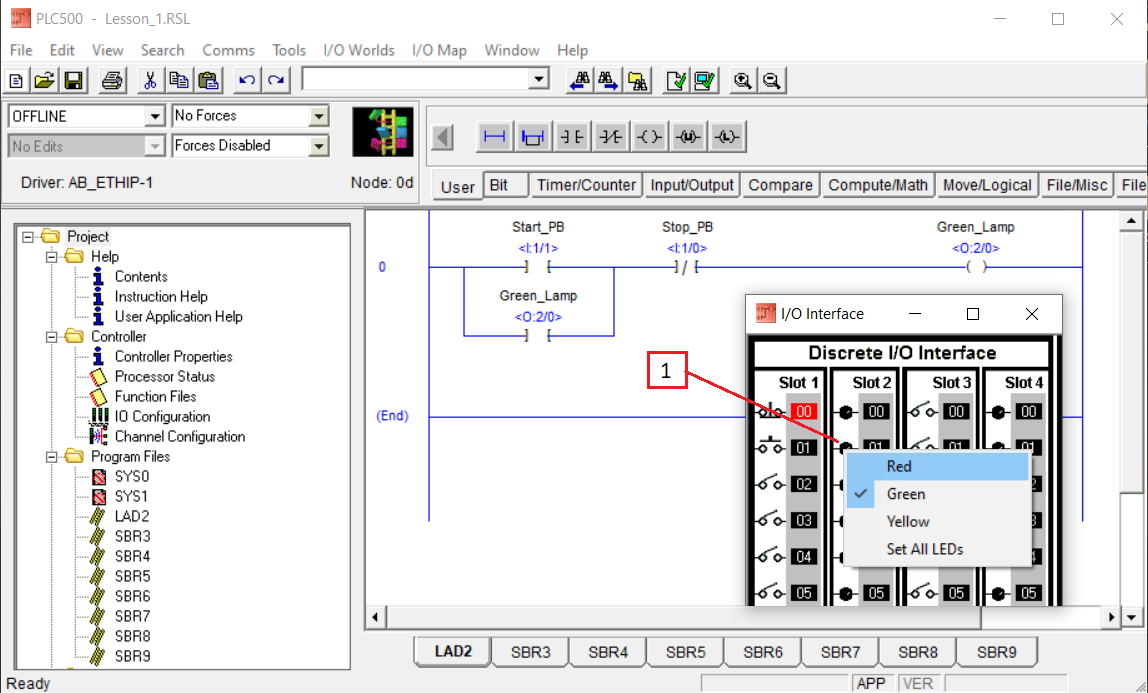Viewport: 1148px width, 693px height.
Task: Choose Yellow from the LED color menu
Action: [938, 522]
